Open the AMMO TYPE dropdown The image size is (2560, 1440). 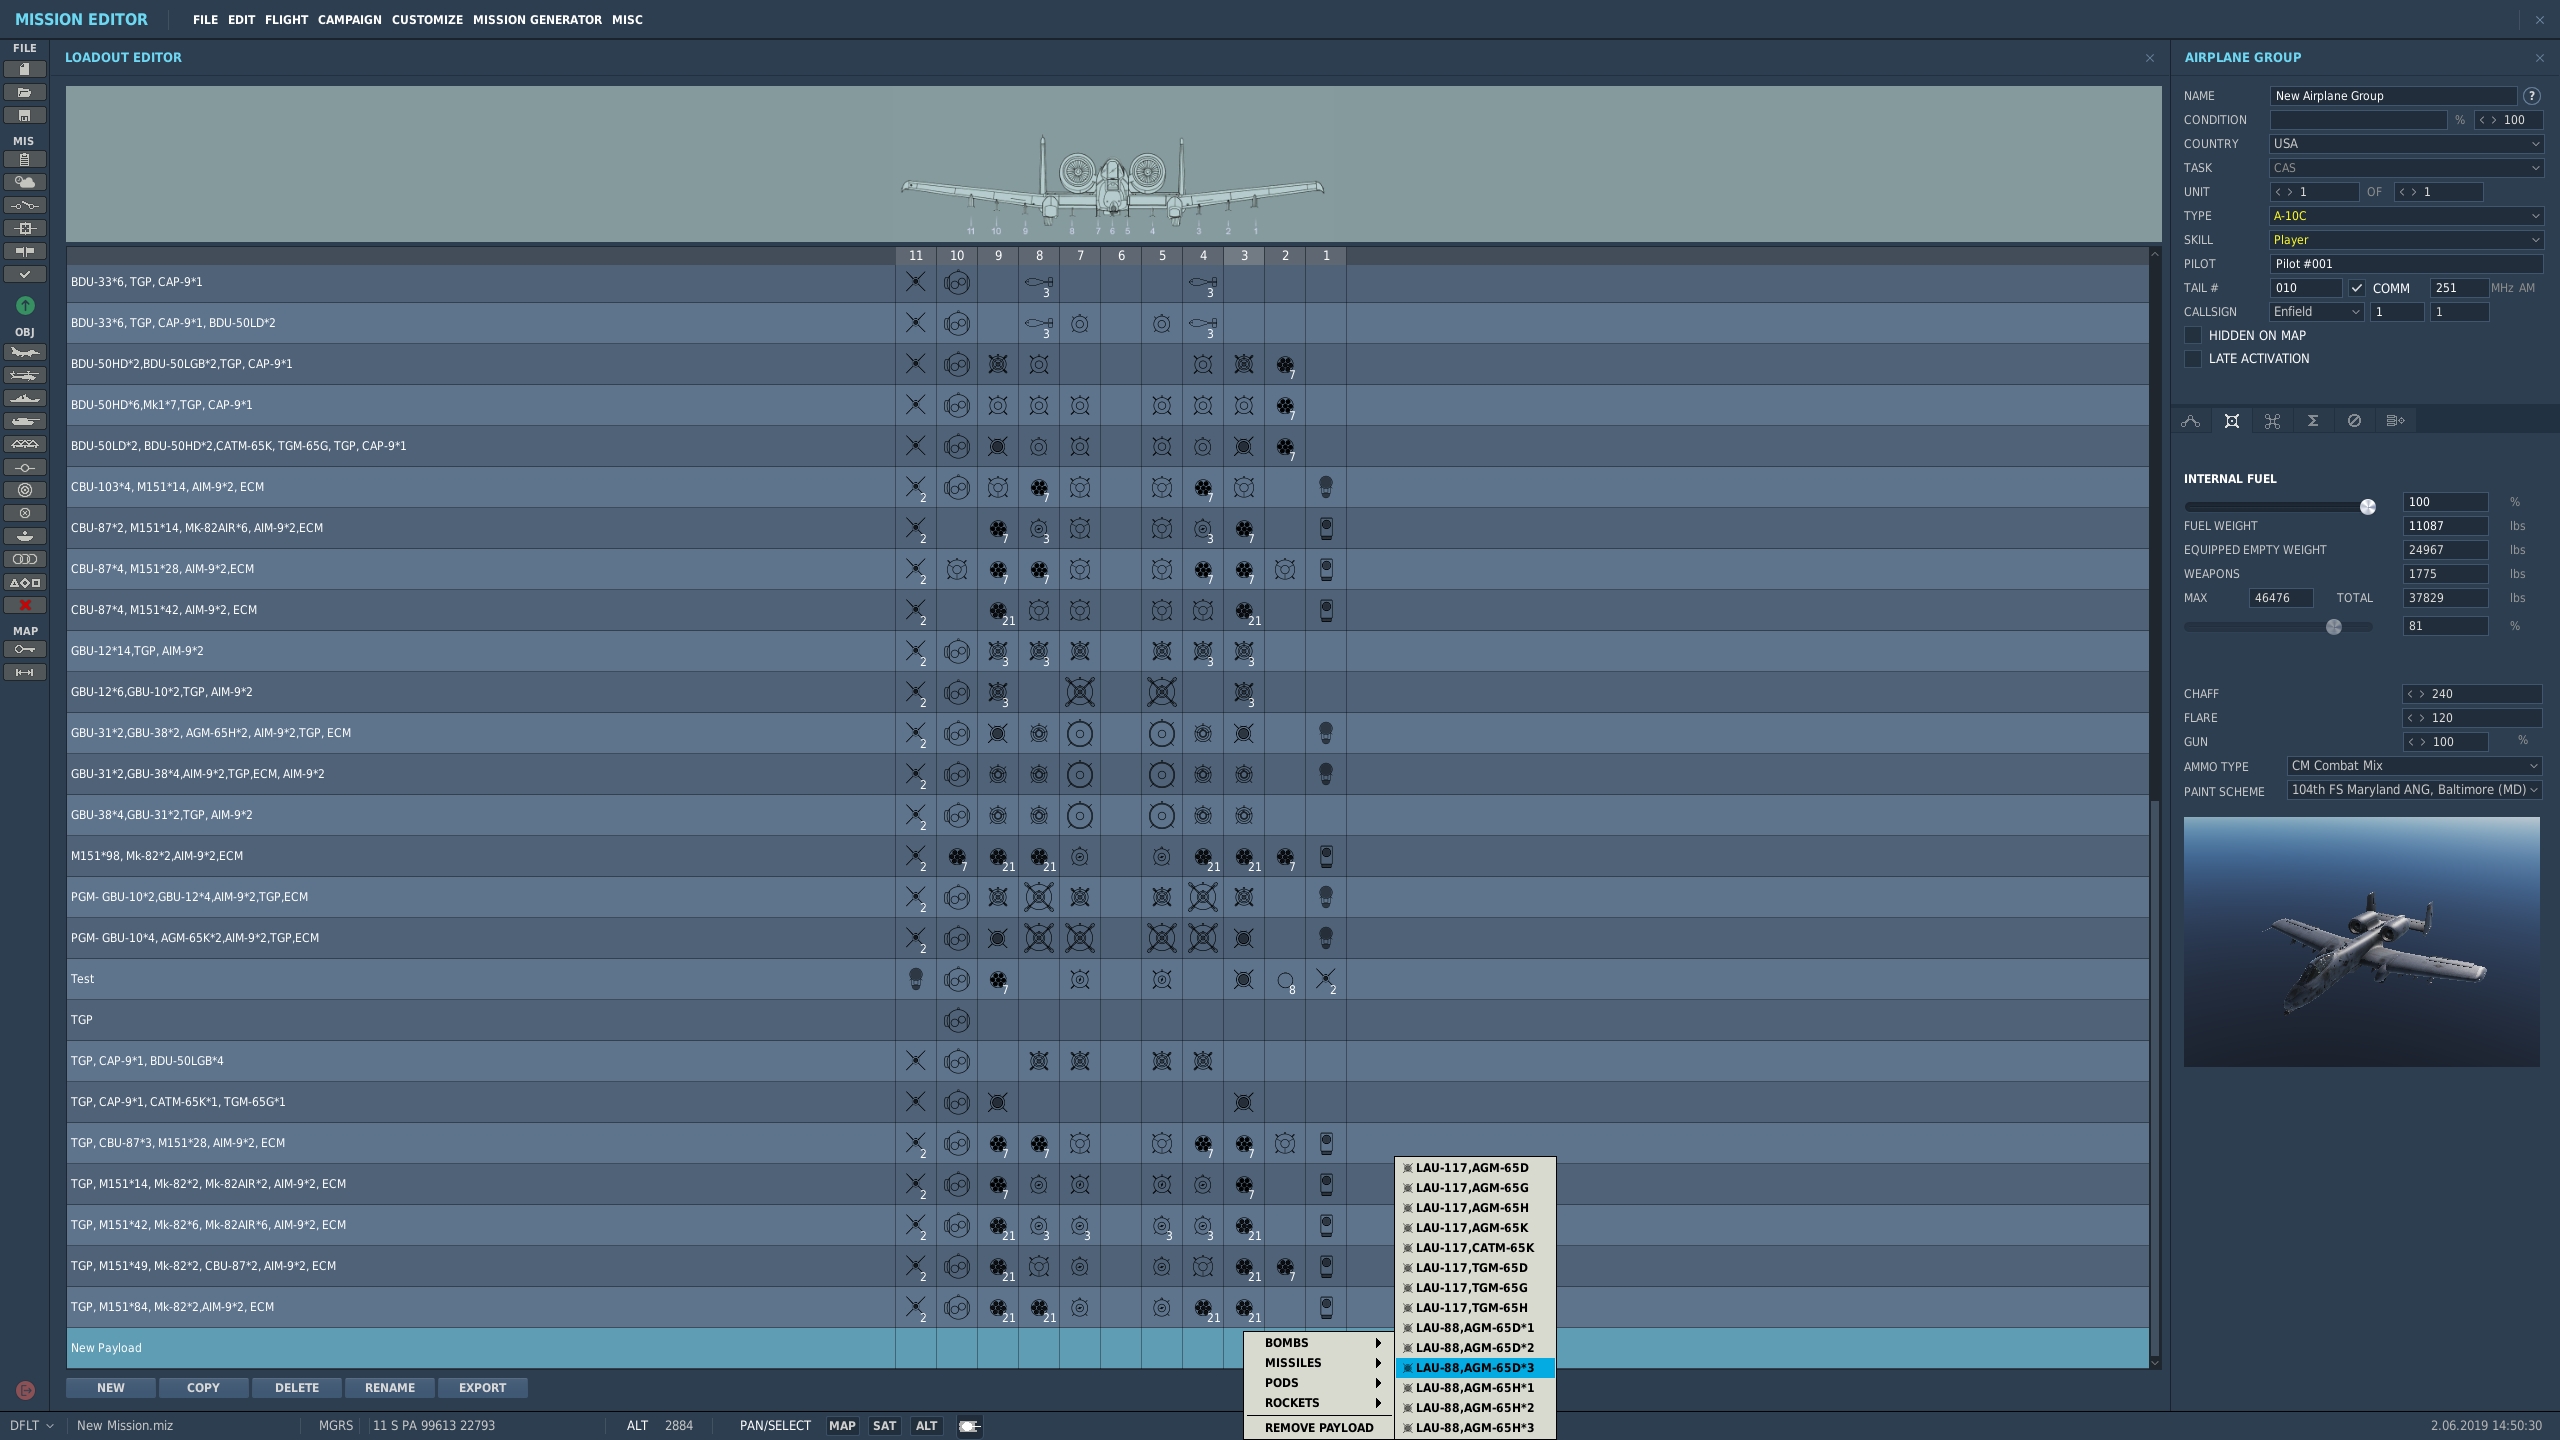[x=2413, y=766]
